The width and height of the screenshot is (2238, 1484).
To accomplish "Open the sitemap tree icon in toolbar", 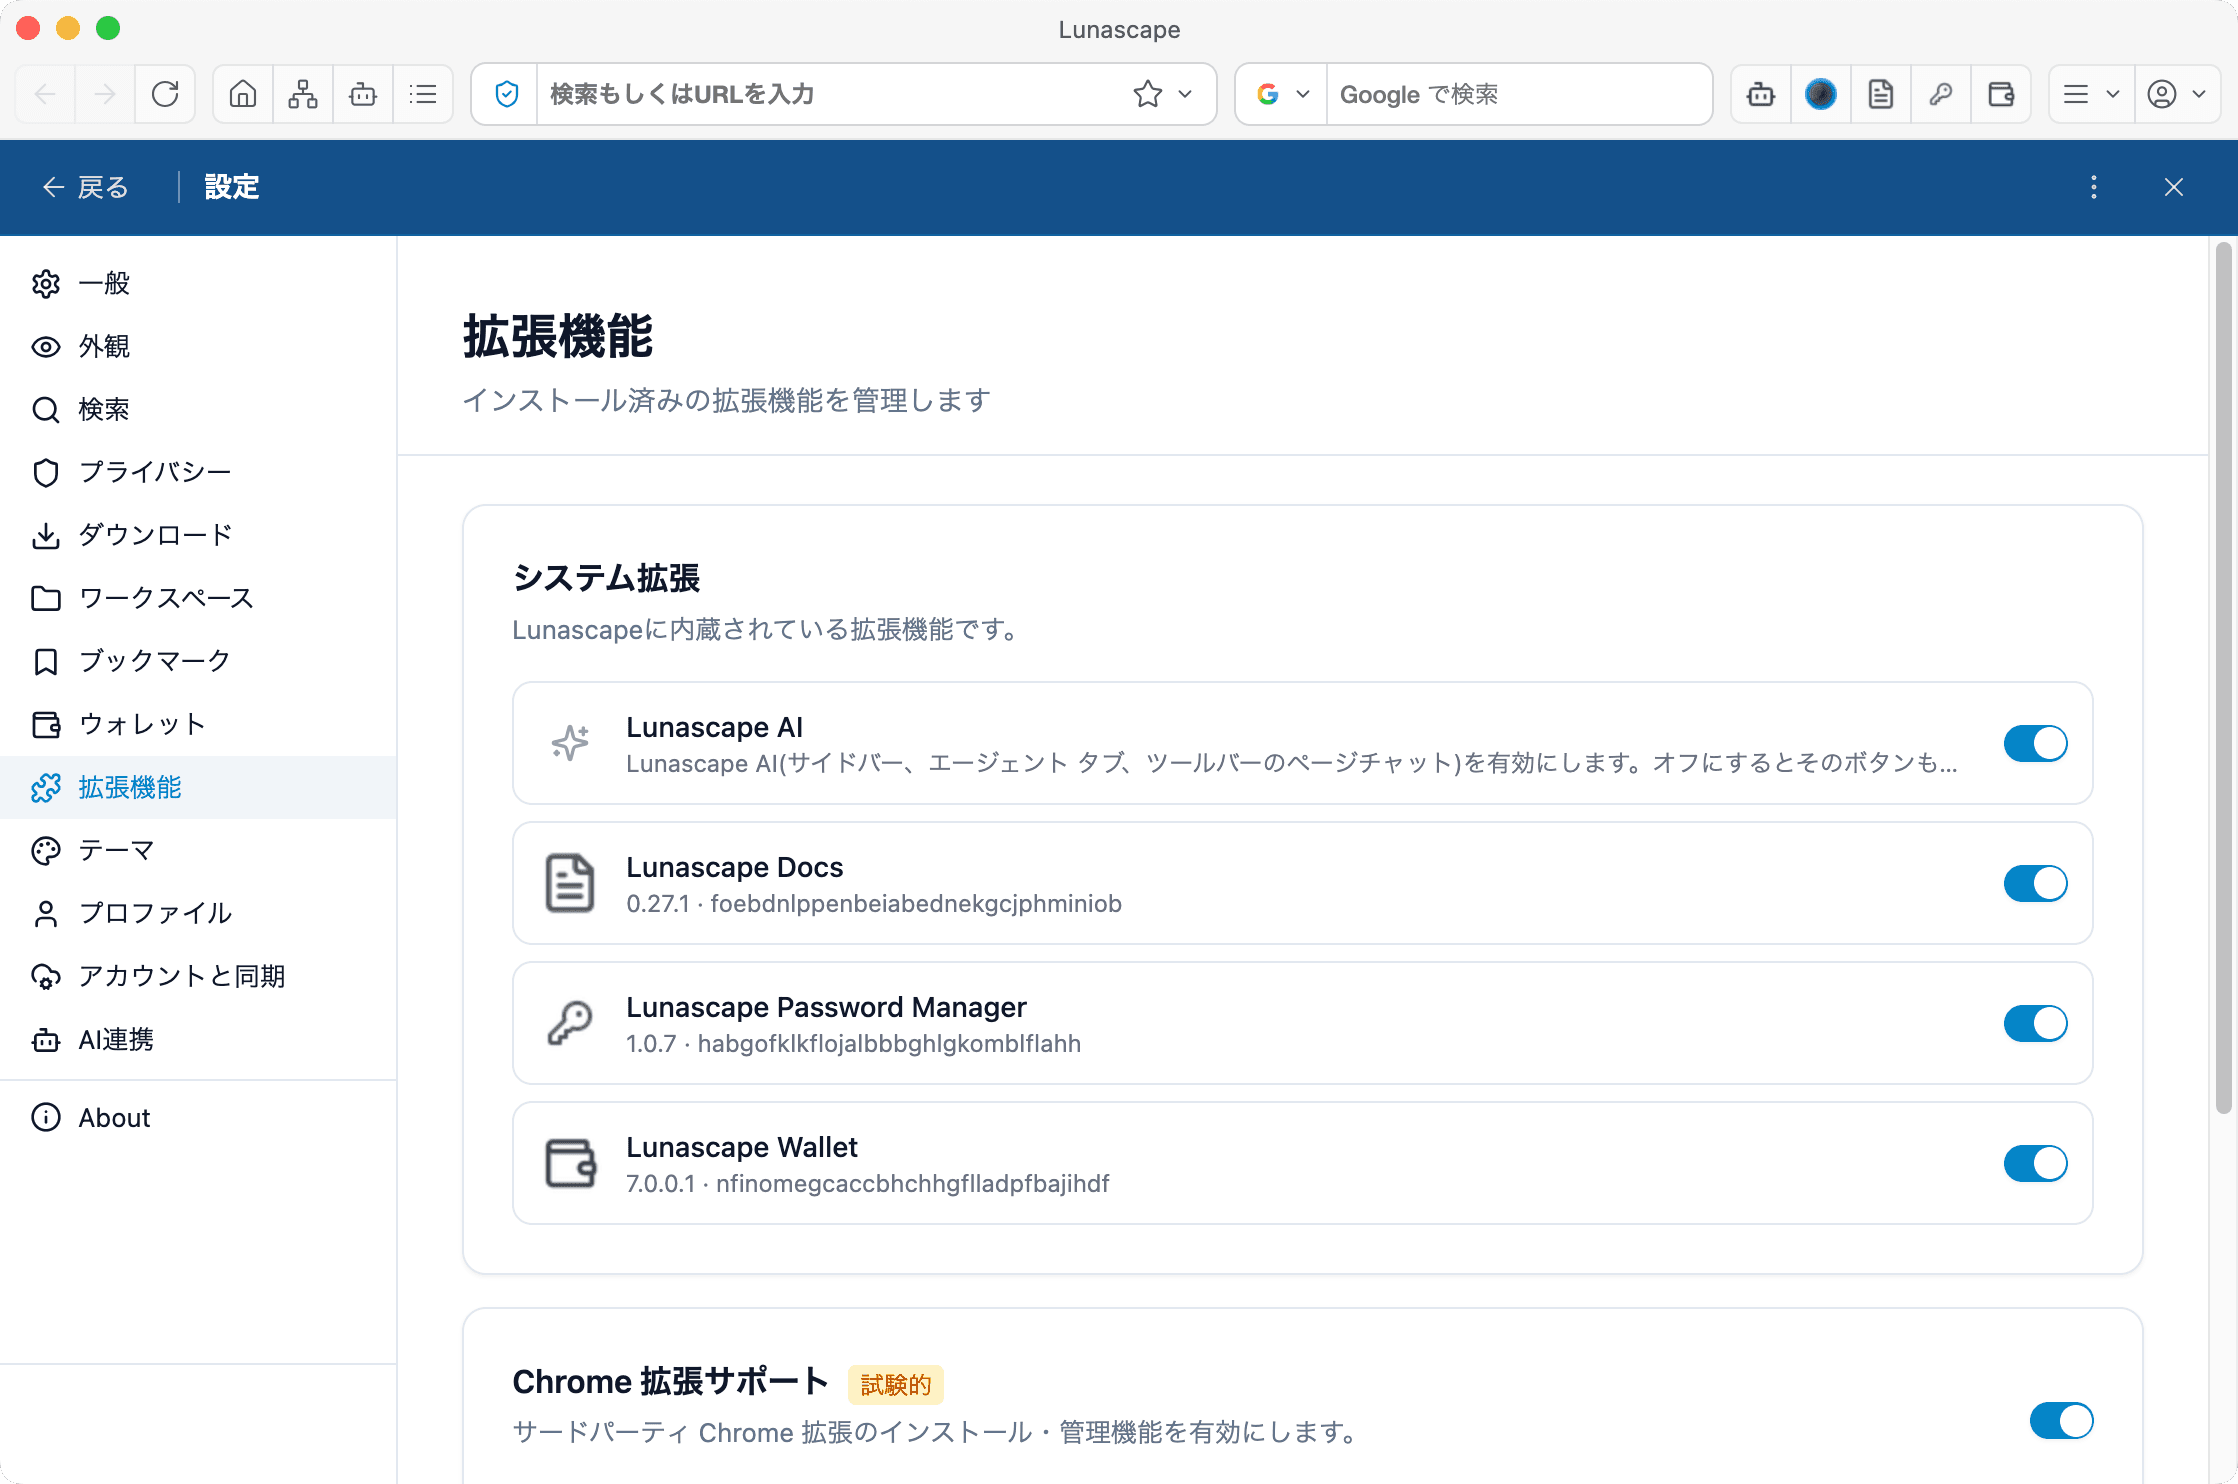I will point(303,94).
